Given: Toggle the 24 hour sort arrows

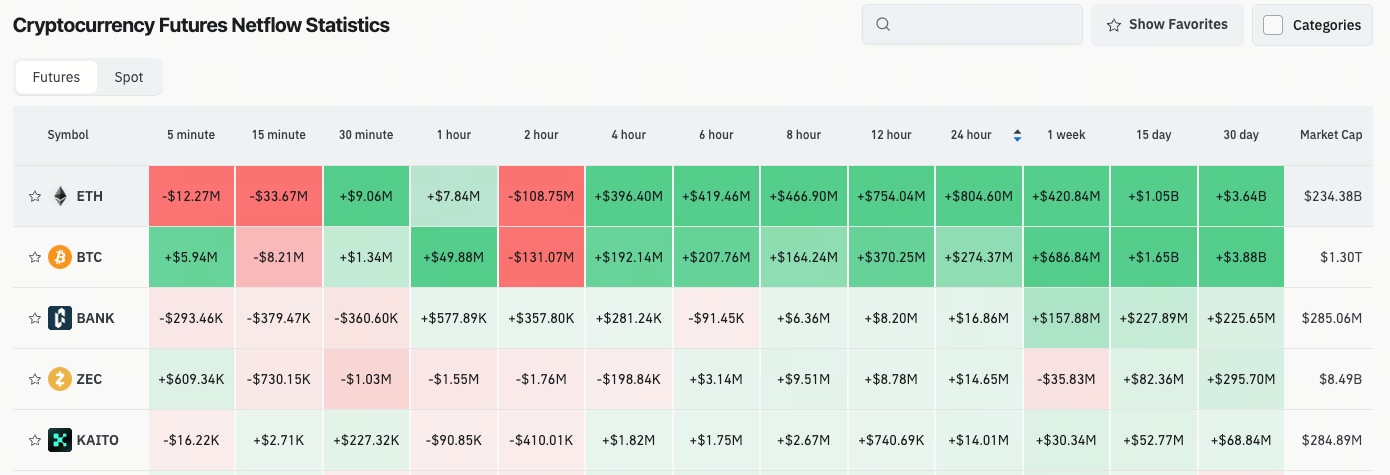Looking at the screenshot, I should tap(1017, 135).
